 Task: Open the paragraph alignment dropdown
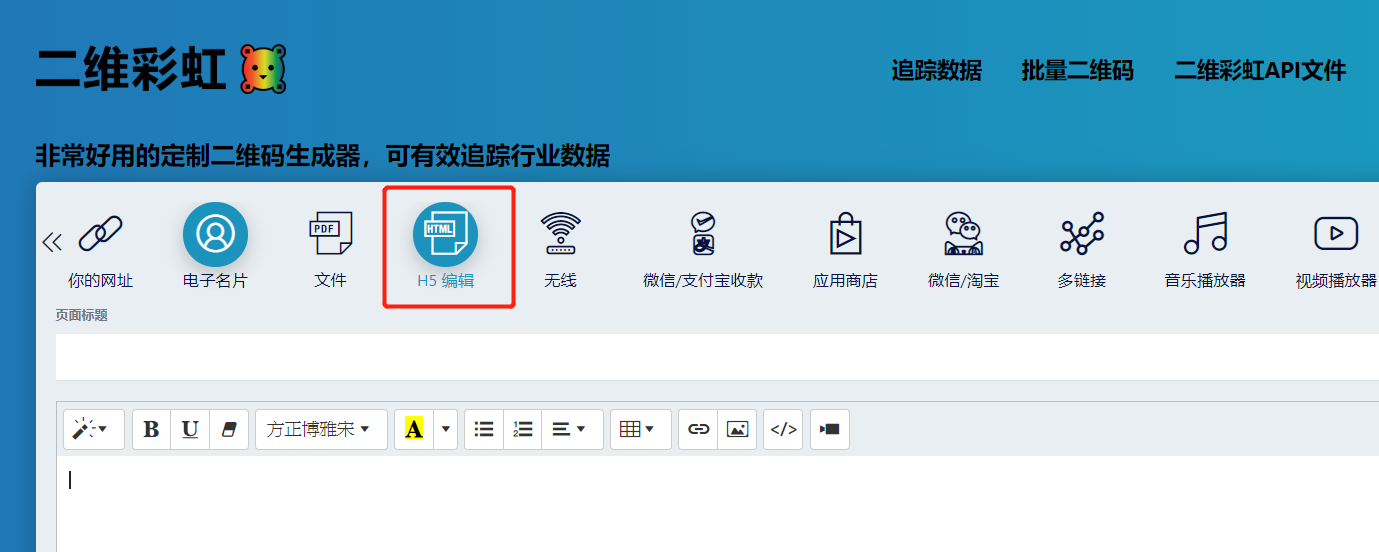coord(572,429)
